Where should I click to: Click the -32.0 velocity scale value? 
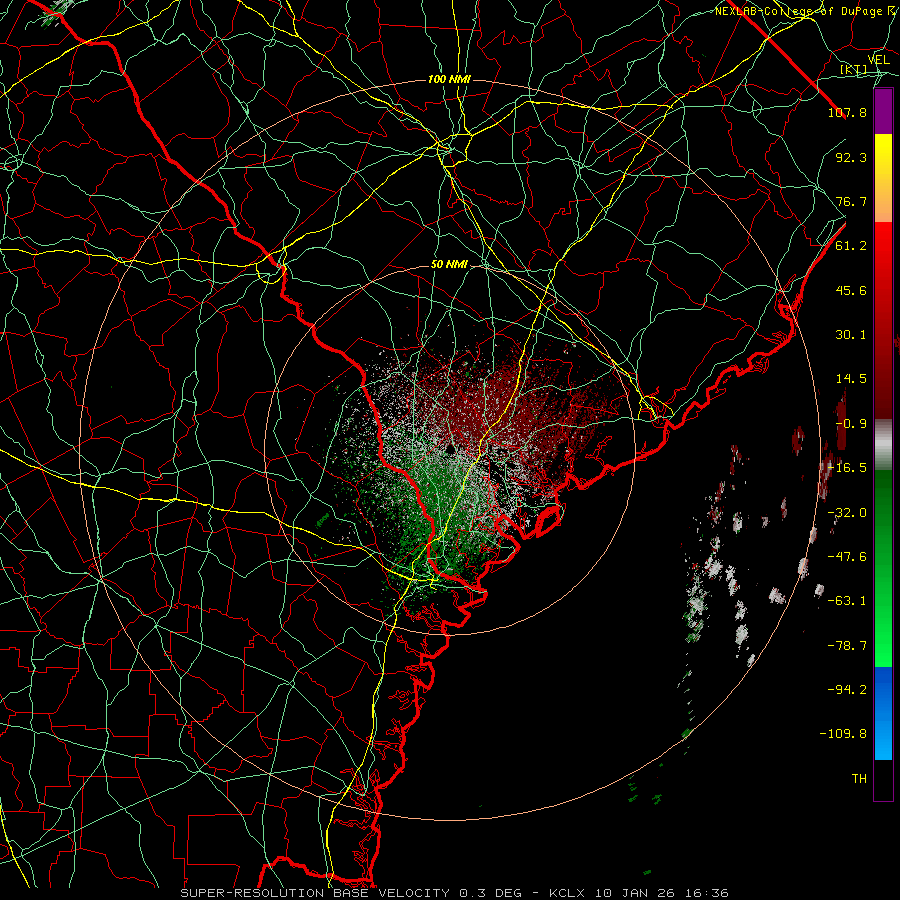coord(847,513)
